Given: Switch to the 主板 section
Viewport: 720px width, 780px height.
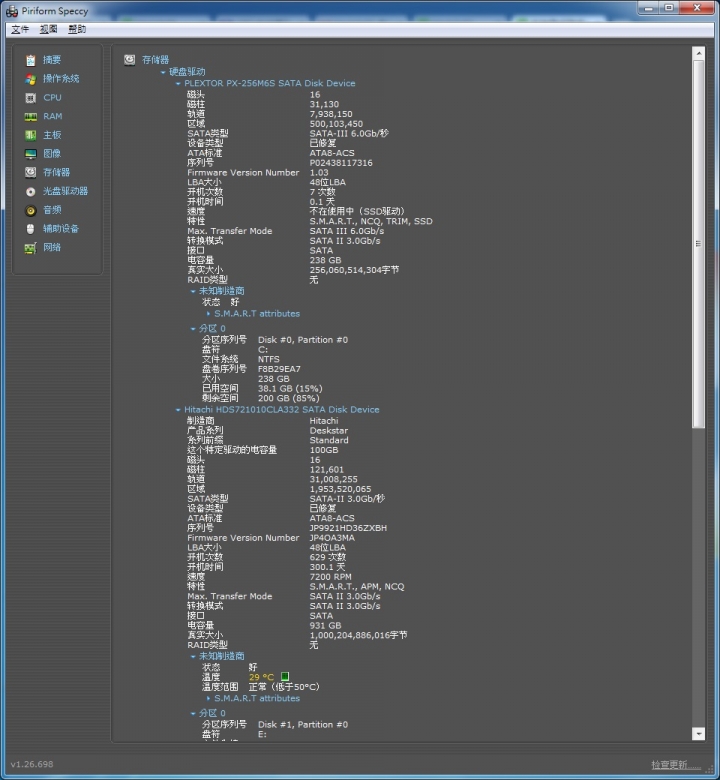Looking at the screenshot, I should pos(52,135).
